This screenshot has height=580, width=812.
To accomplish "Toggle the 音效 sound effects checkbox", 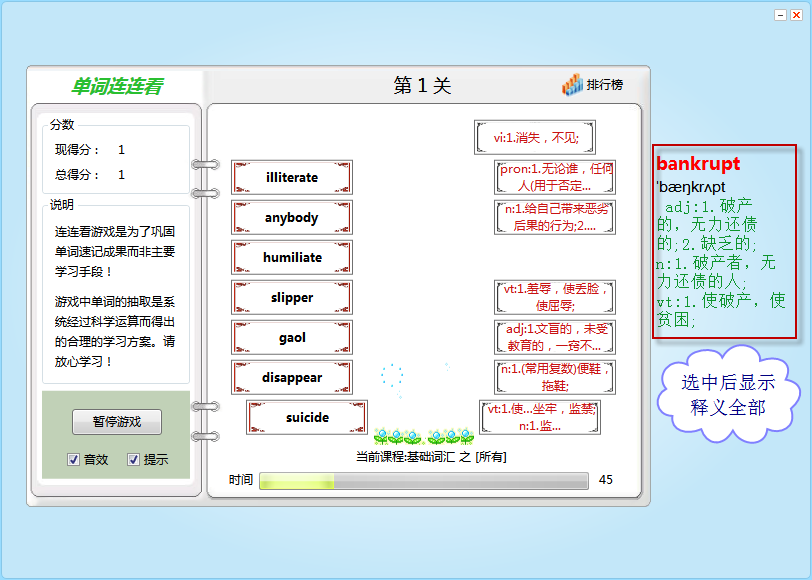I will [74, 460].
